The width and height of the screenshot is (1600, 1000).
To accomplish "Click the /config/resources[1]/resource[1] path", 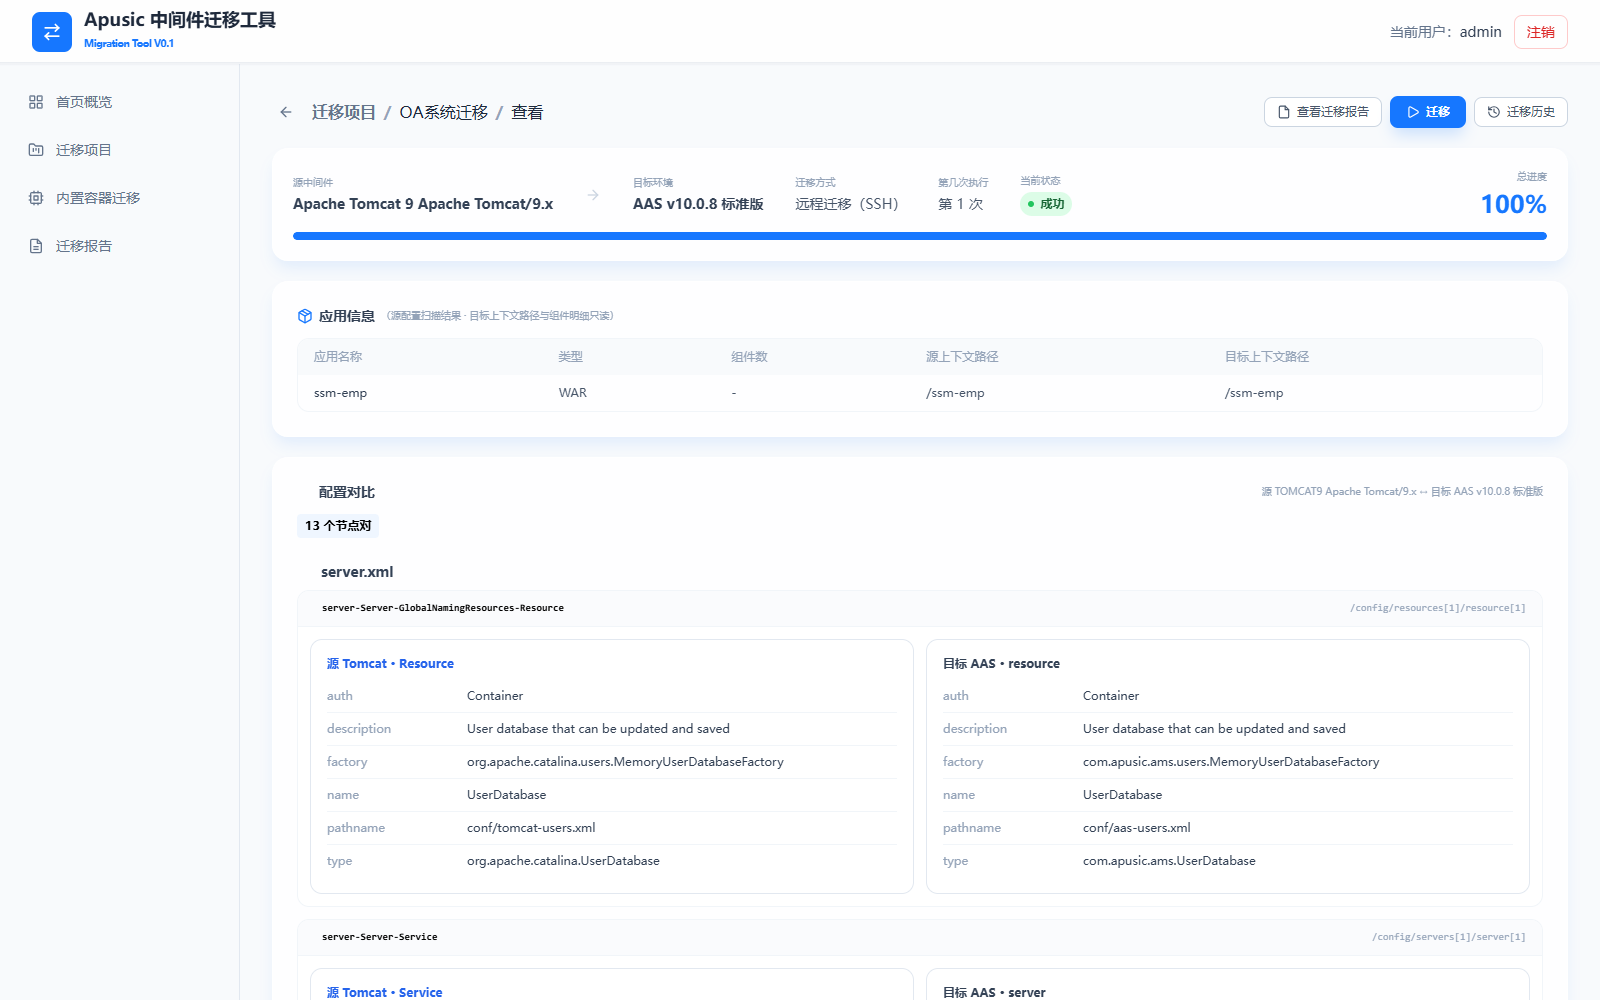I will click(1438, 608).
